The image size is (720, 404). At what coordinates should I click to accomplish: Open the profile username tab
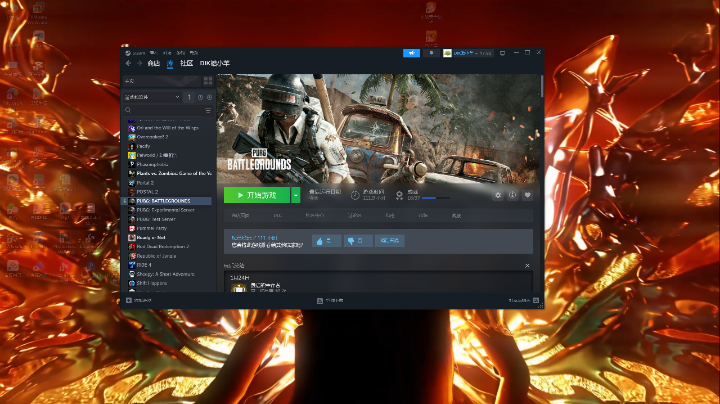[215, 63]
